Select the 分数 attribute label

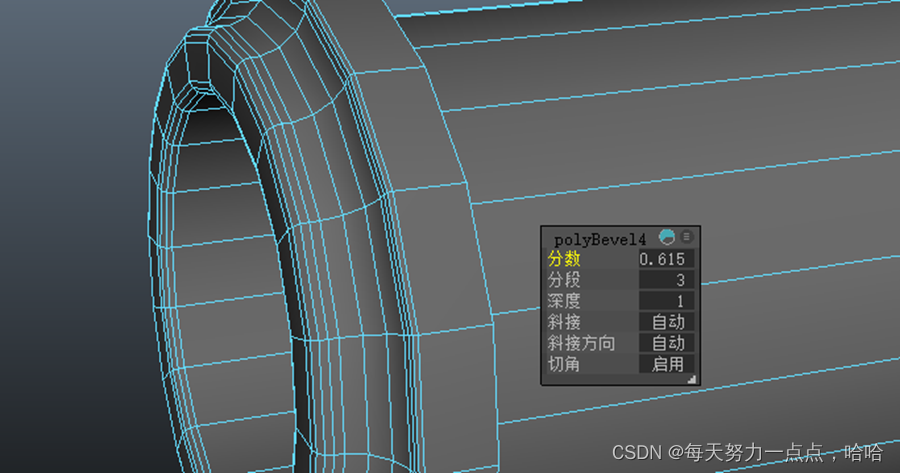pos(564,259)
